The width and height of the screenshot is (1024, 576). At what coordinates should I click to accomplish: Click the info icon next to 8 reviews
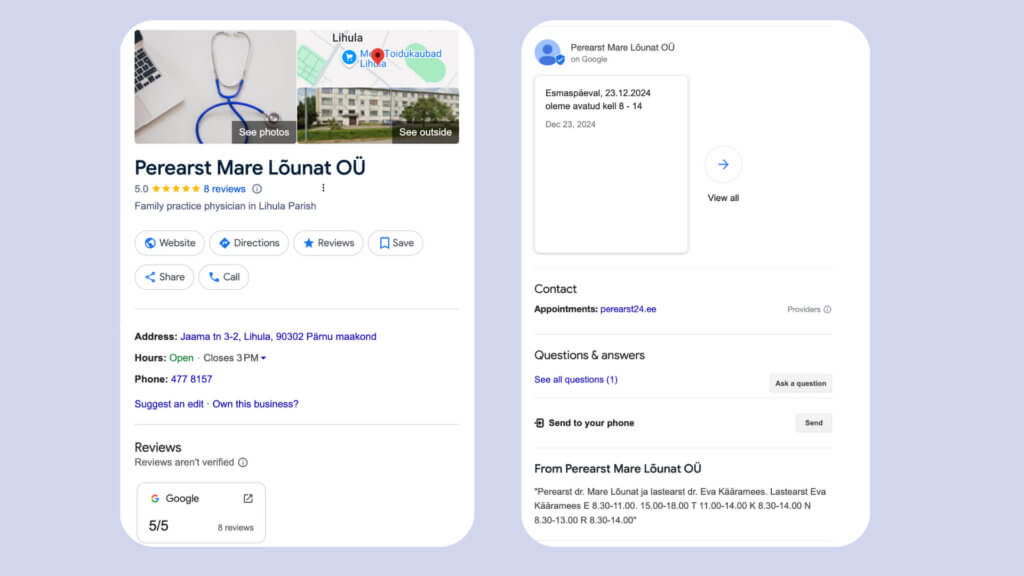point(257,189)
